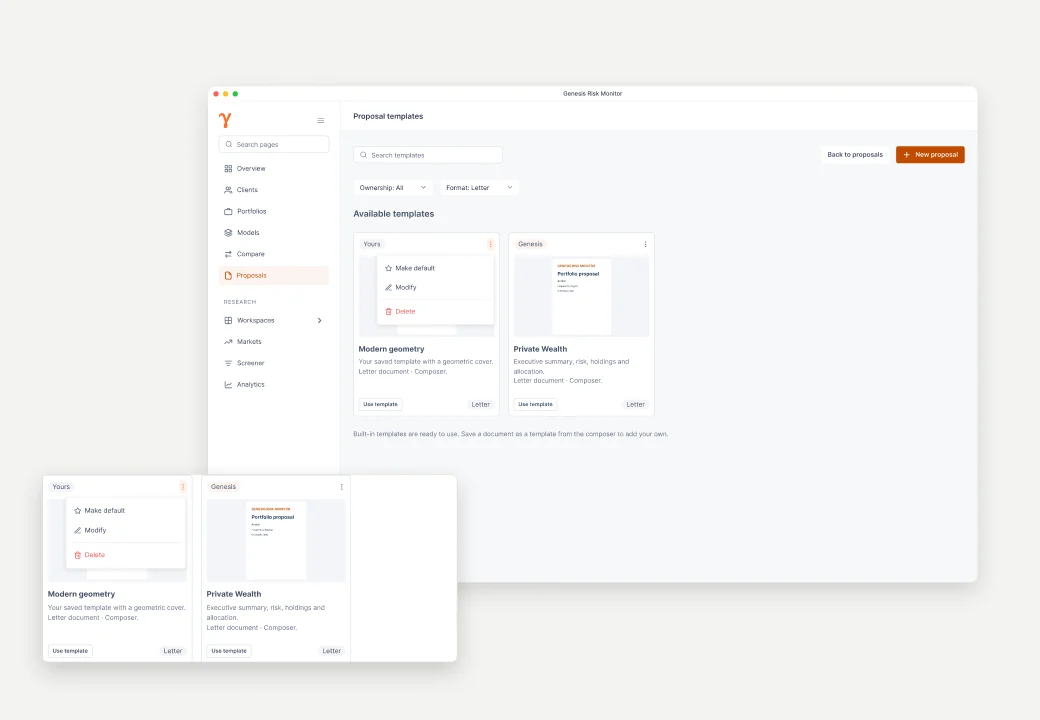This screenshot has height=720, width=1040.
Task: Click the Yours badge in main window
Action: point(372,244)
